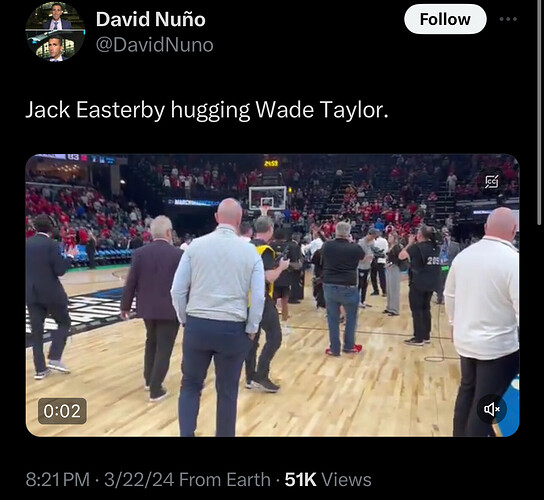Play the video of the basketball court

pos(272,295)
